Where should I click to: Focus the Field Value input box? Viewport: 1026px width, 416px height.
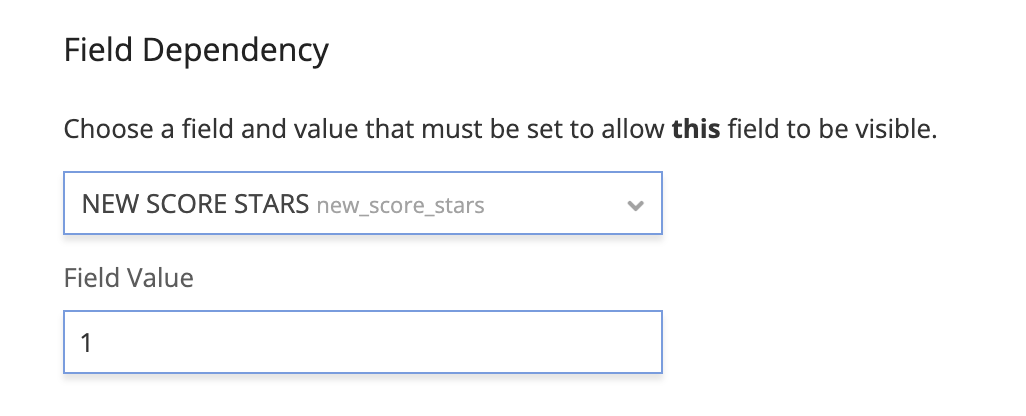(362, 343)
